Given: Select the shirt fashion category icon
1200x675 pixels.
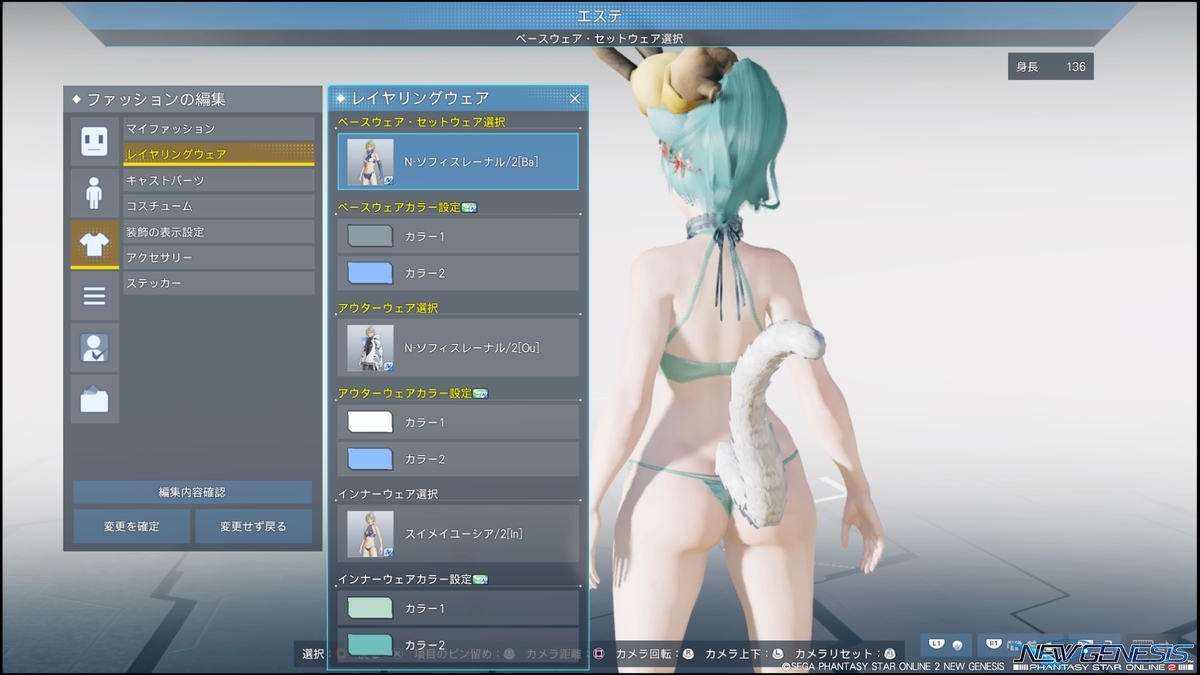Looking at the screenshot, I should click(95, 244).
